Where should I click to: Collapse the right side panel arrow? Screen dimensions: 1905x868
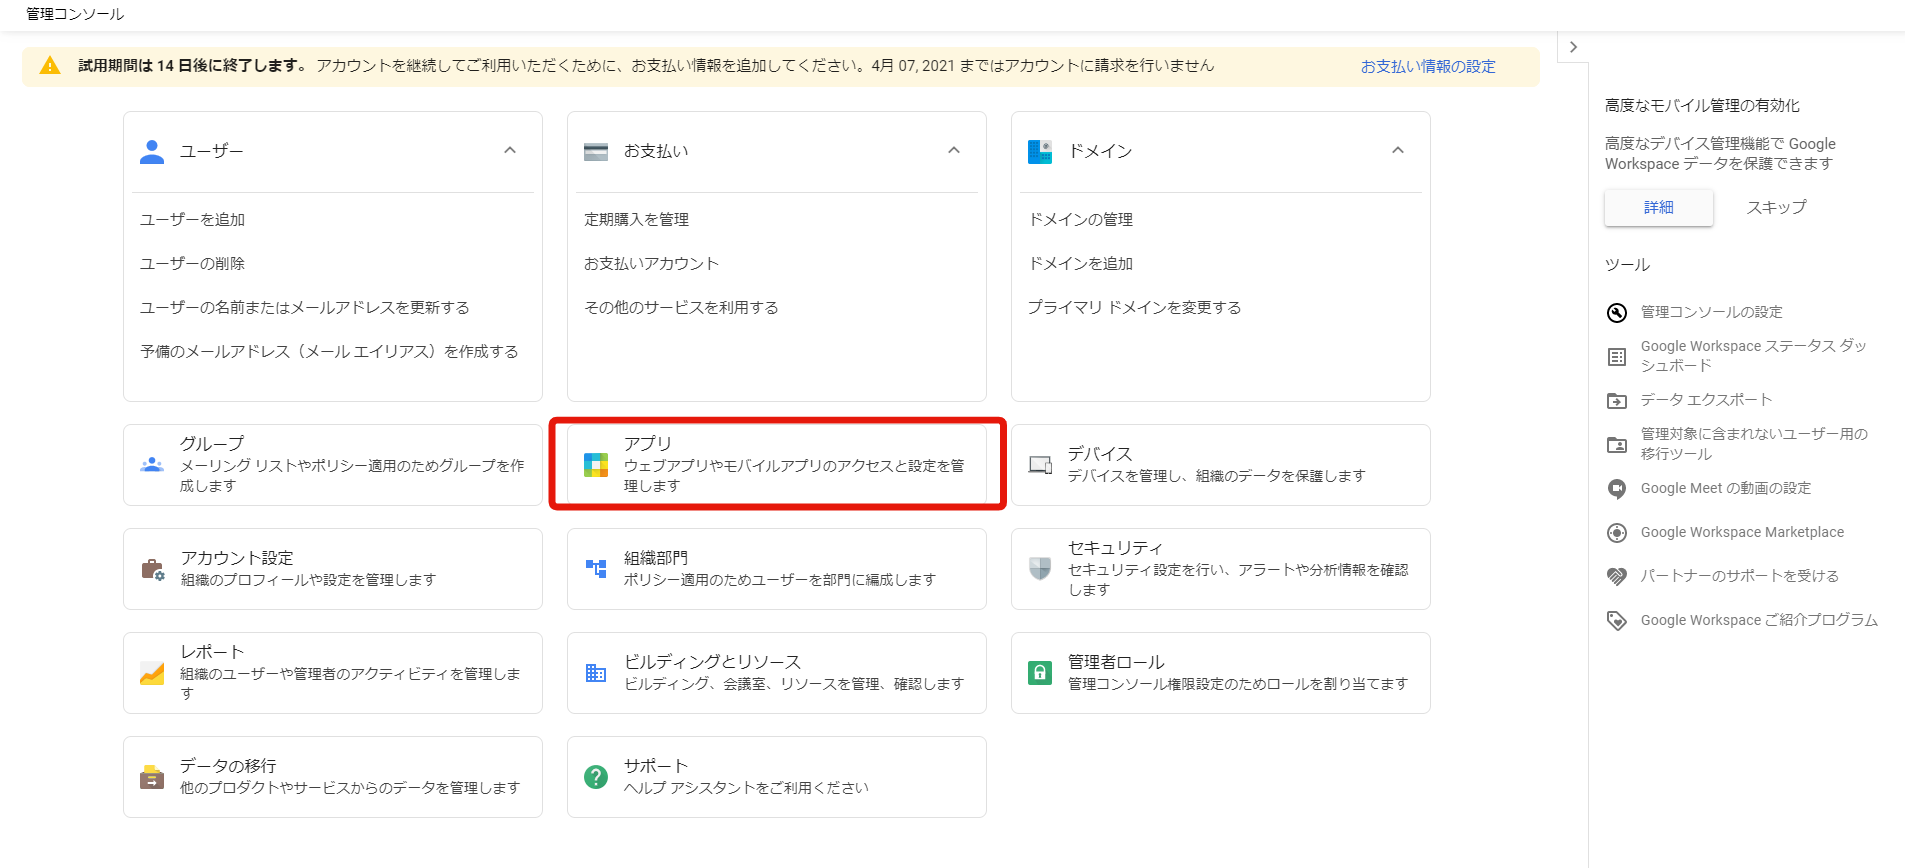coord(1573,47)
